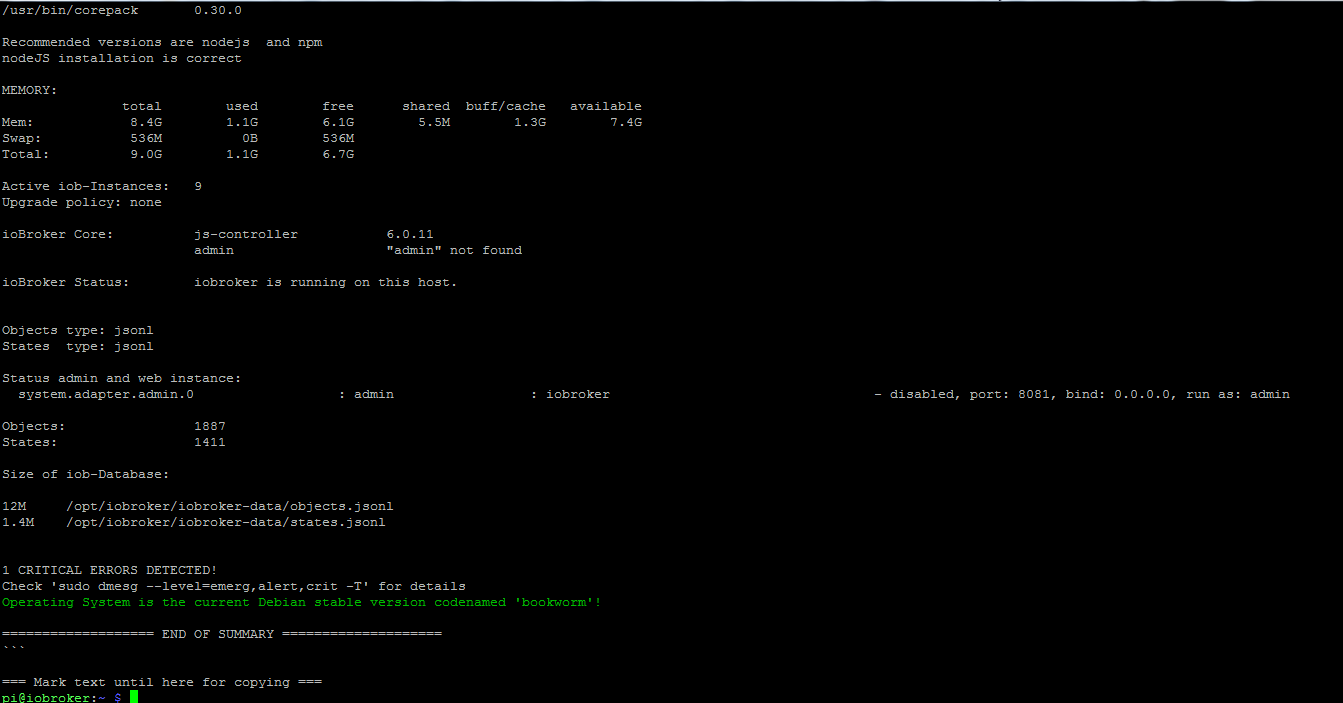Click '"admin" not found' message
The image size is (1343, 703).
[454, 250]
